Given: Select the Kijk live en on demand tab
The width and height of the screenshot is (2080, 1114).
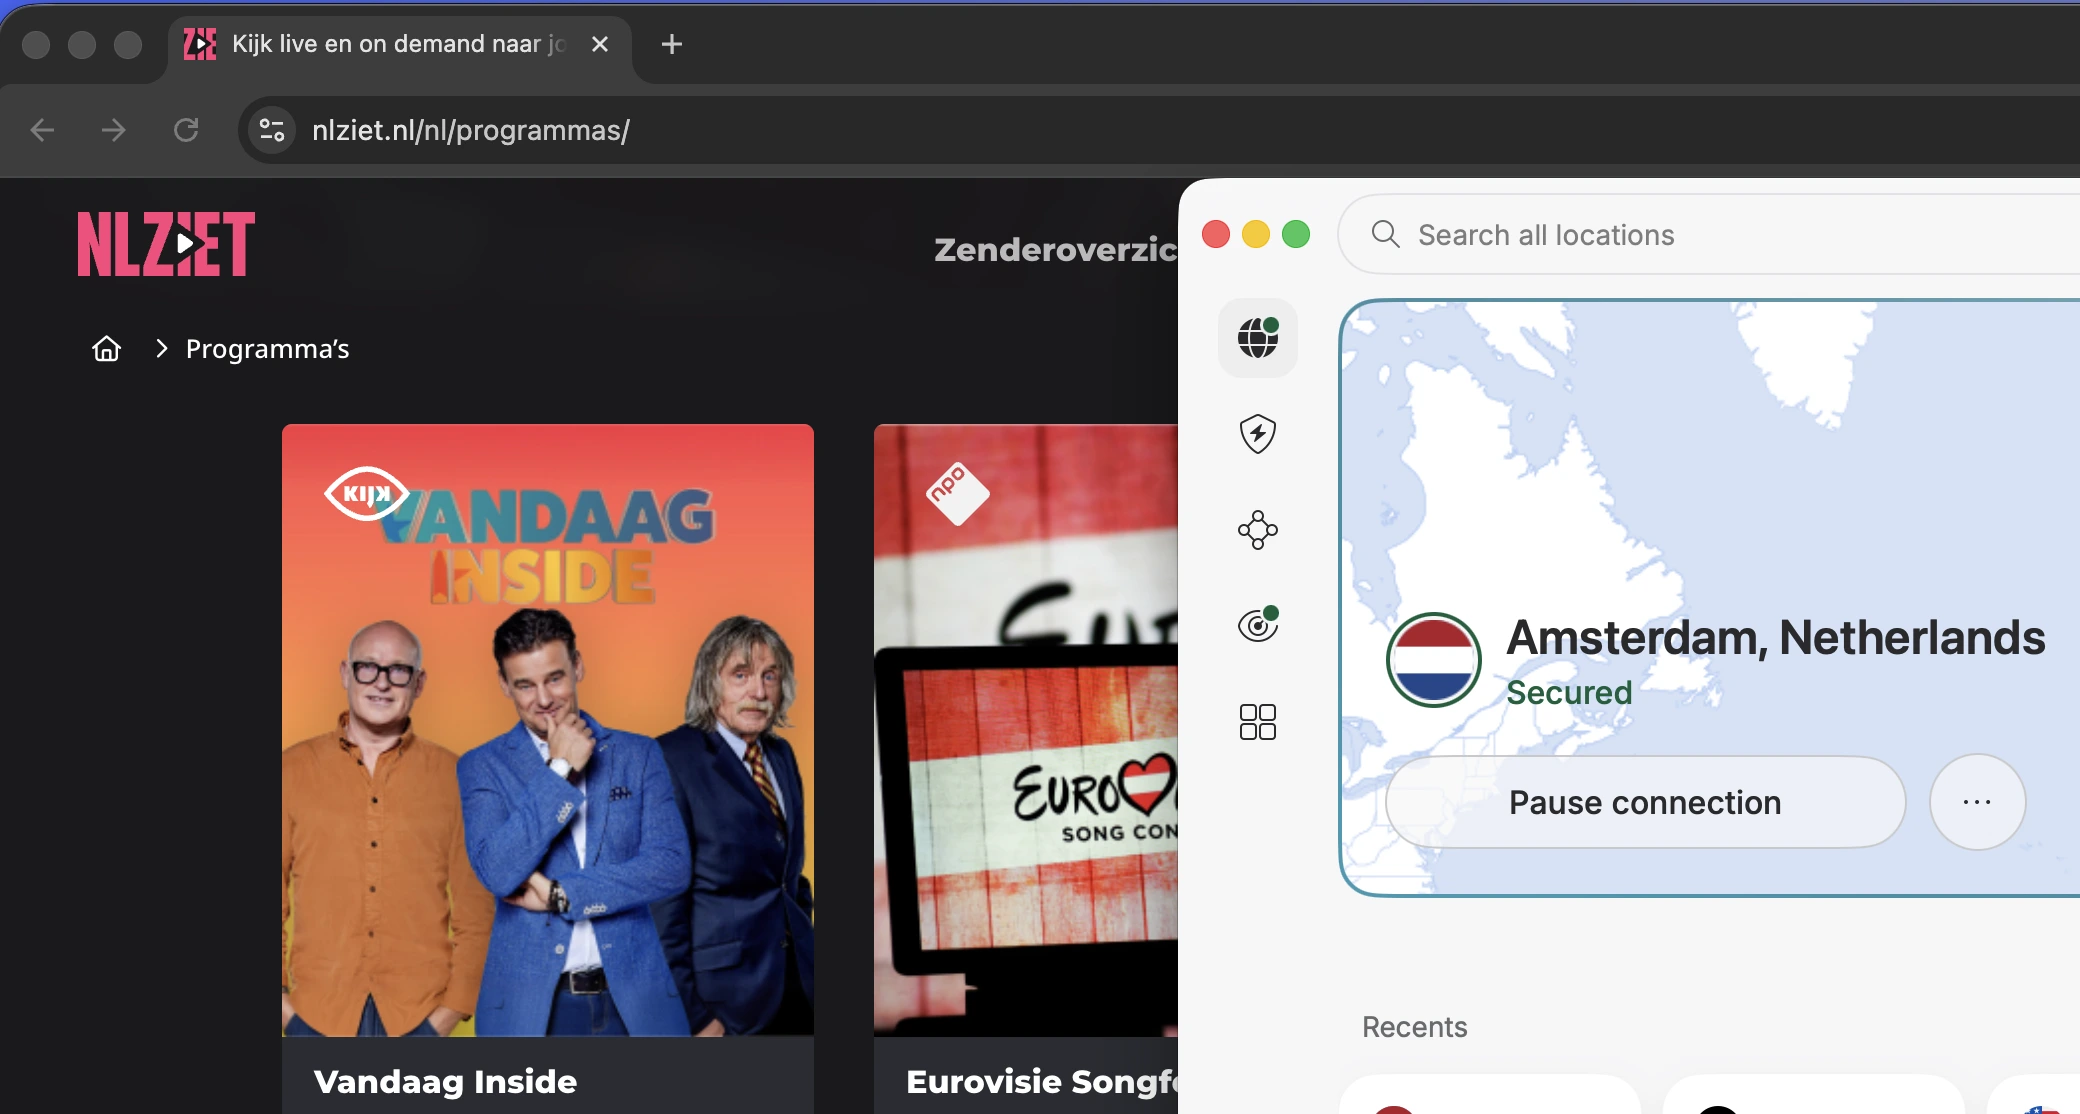Looking at the screenshot, I should coord(400,44).
